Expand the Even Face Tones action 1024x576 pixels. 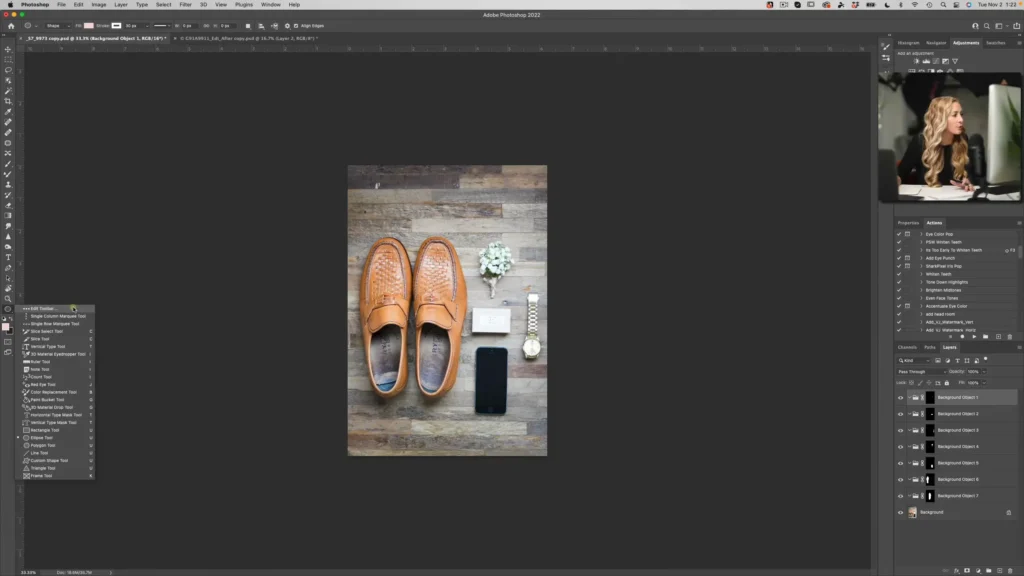click(921, 298)
